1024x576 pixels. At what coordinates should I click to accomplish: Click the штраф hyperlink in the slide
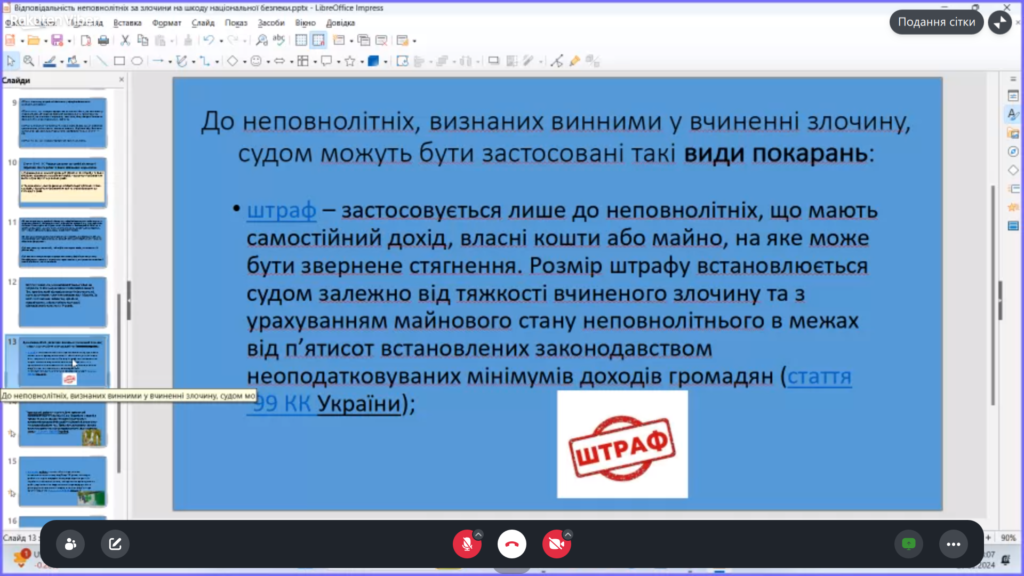point(281,211)
